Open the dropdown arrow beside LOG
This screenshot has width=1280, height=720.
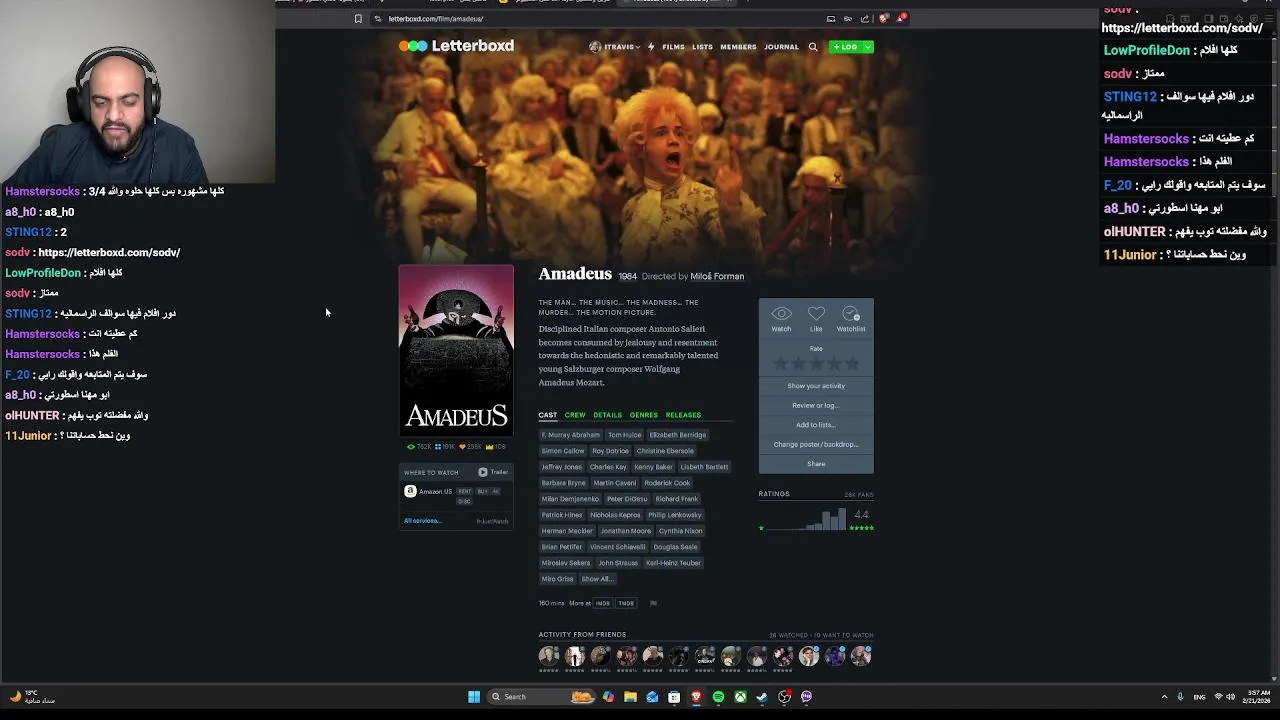point(867,47)
